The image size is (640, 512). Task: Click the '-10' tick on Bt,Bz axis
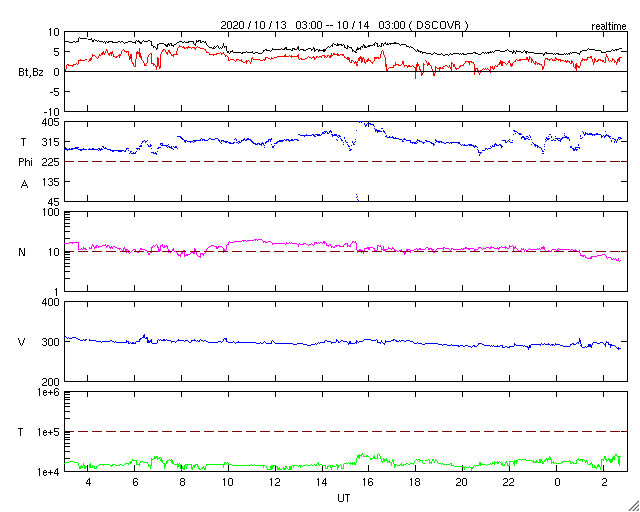click(52, 111)
